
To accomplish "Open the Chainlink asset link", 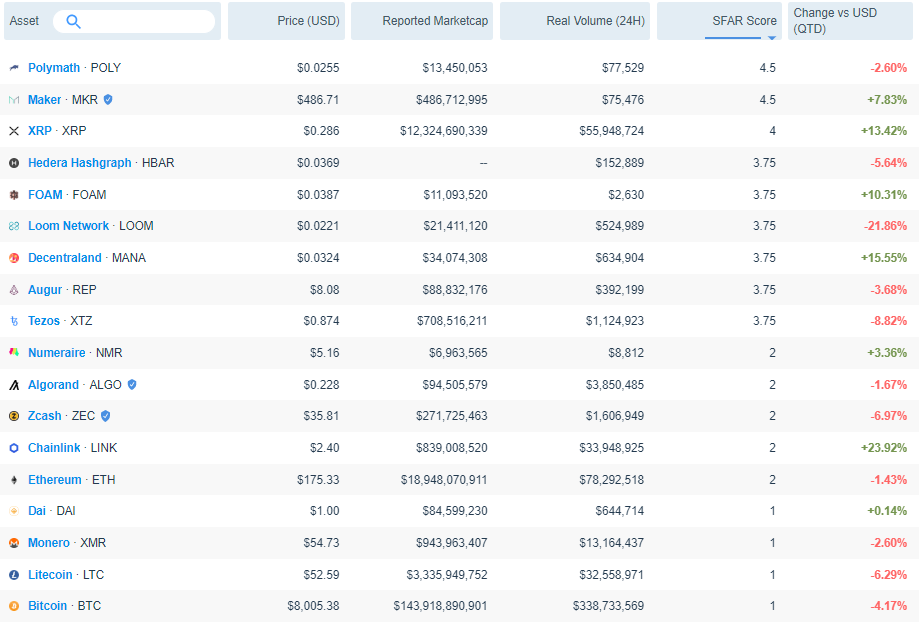I will [55, 448].
